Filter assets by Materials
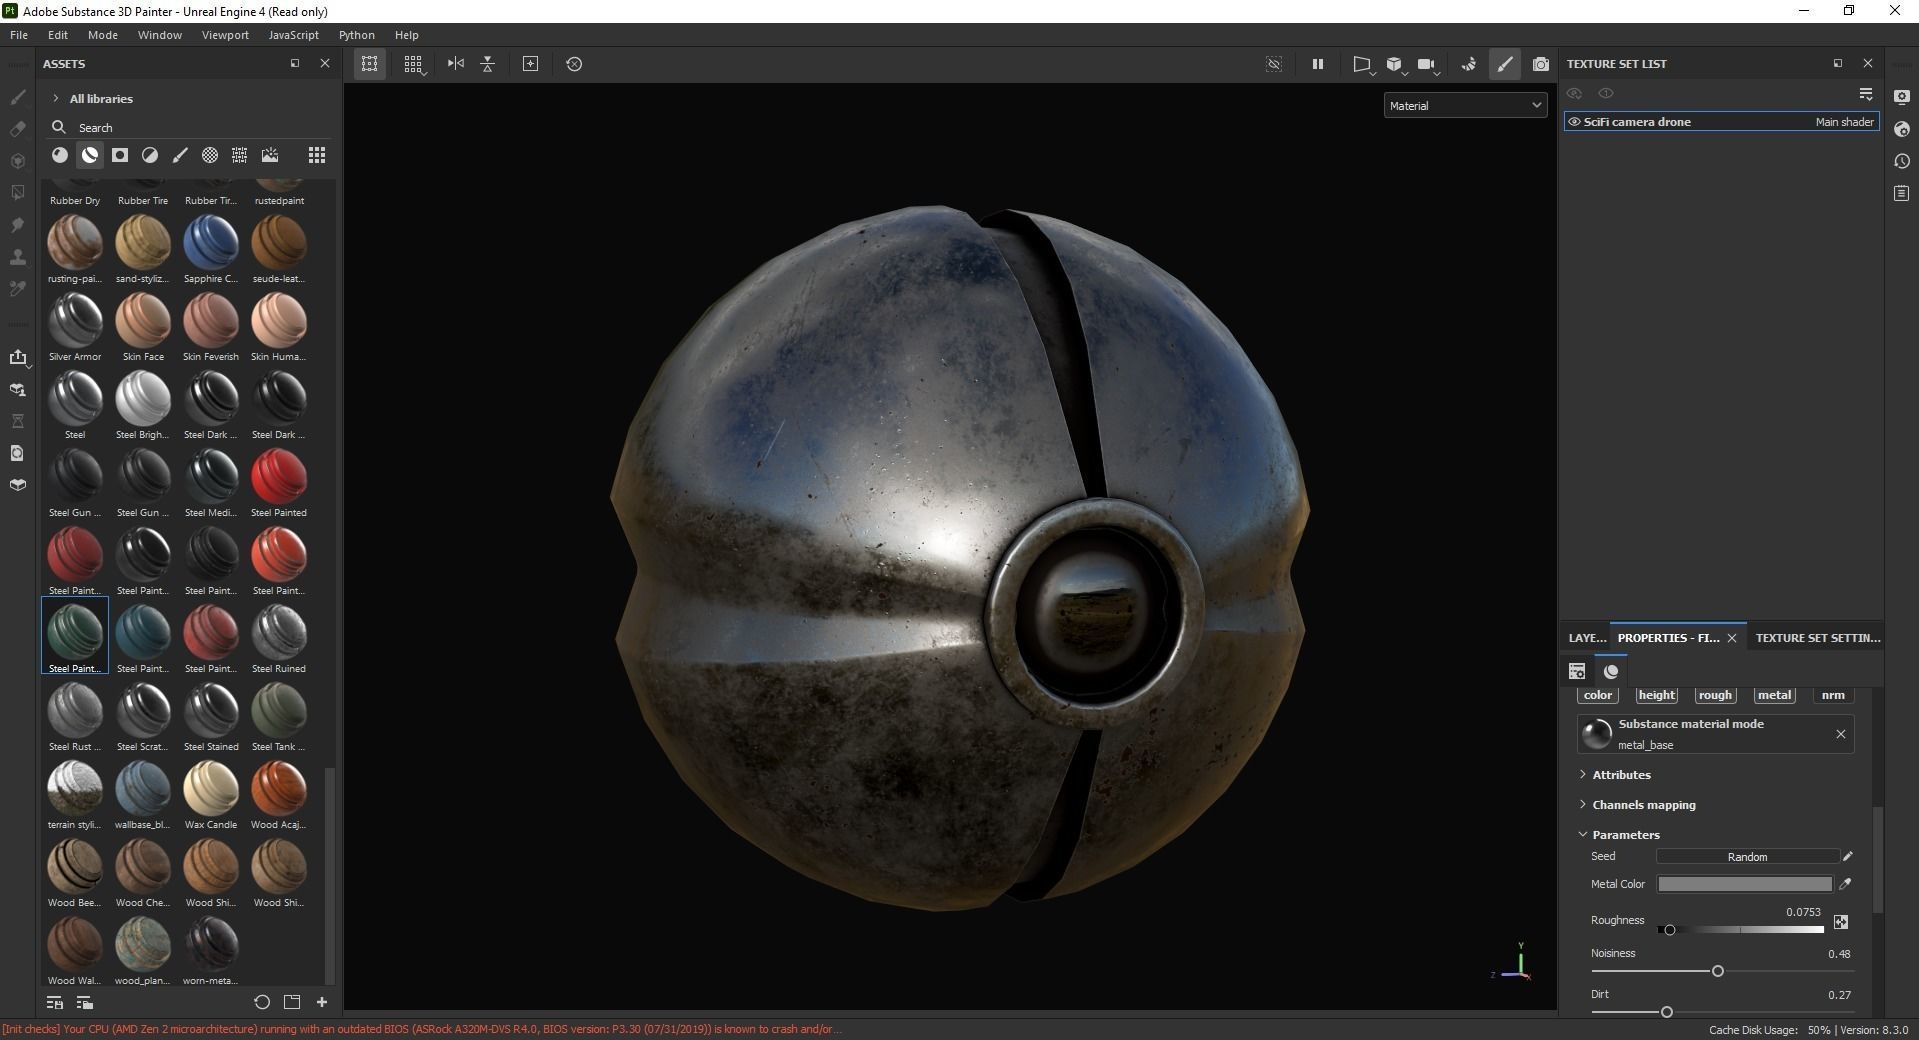 coord(60,155)
